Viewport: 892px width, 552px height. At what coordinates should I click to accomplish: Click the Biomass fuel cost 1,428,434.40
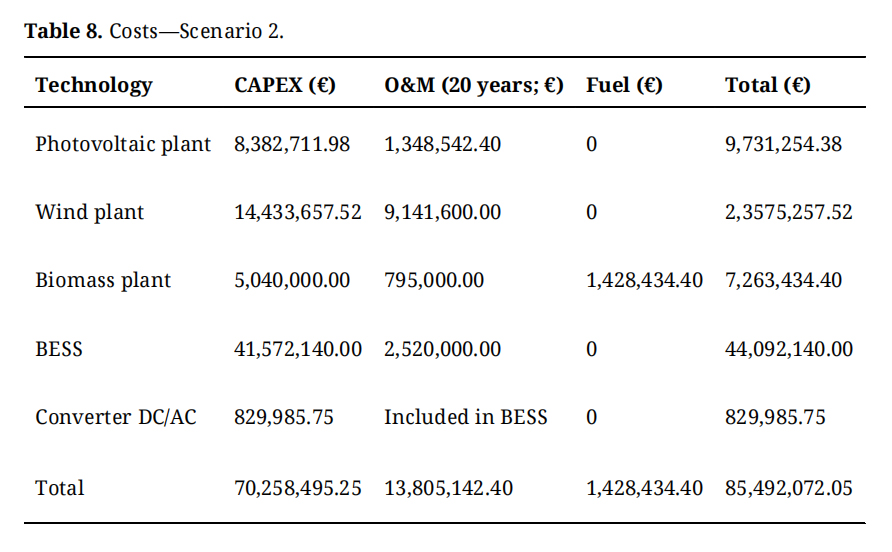pyautogui.click(x=644, y=280)
